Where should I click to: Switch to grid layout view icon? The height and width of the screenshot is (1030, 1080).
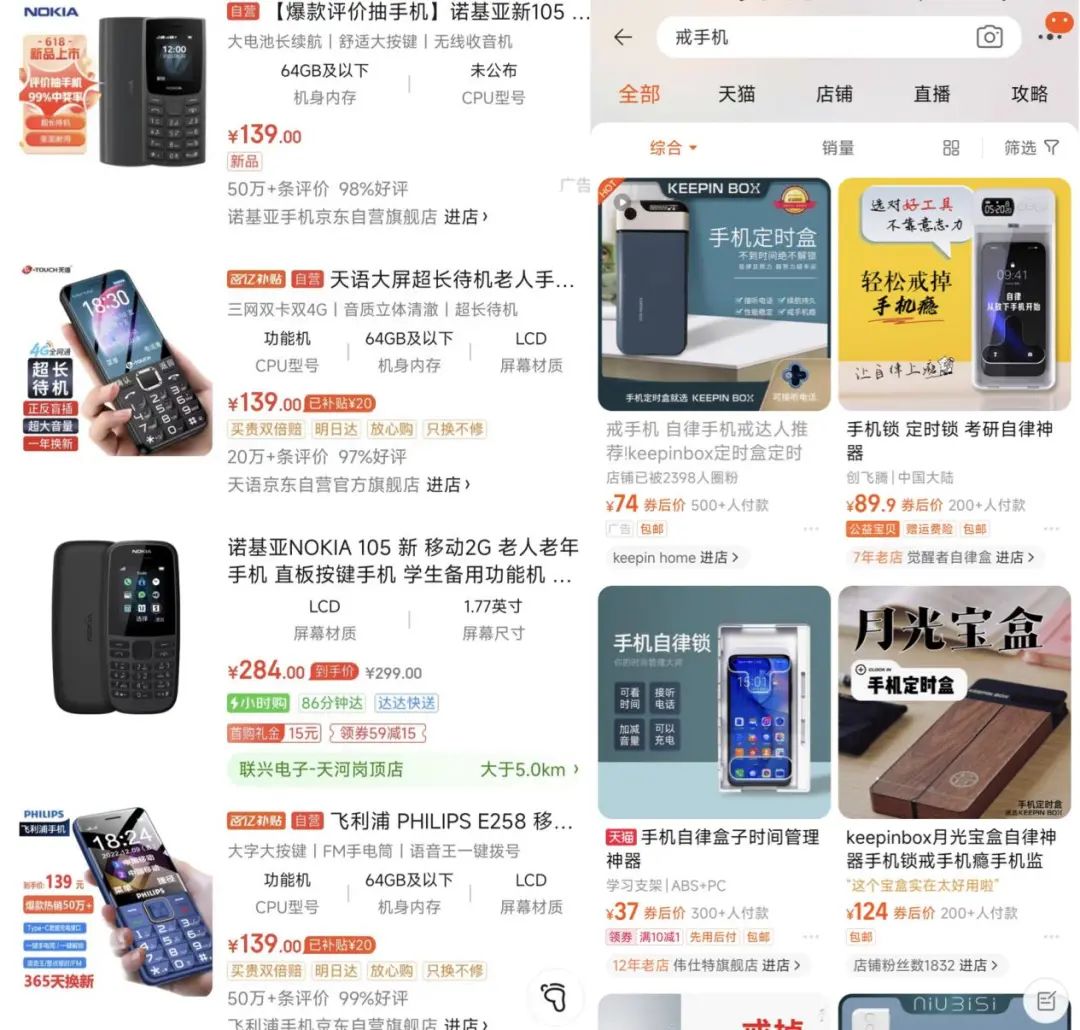coord(951,147)
